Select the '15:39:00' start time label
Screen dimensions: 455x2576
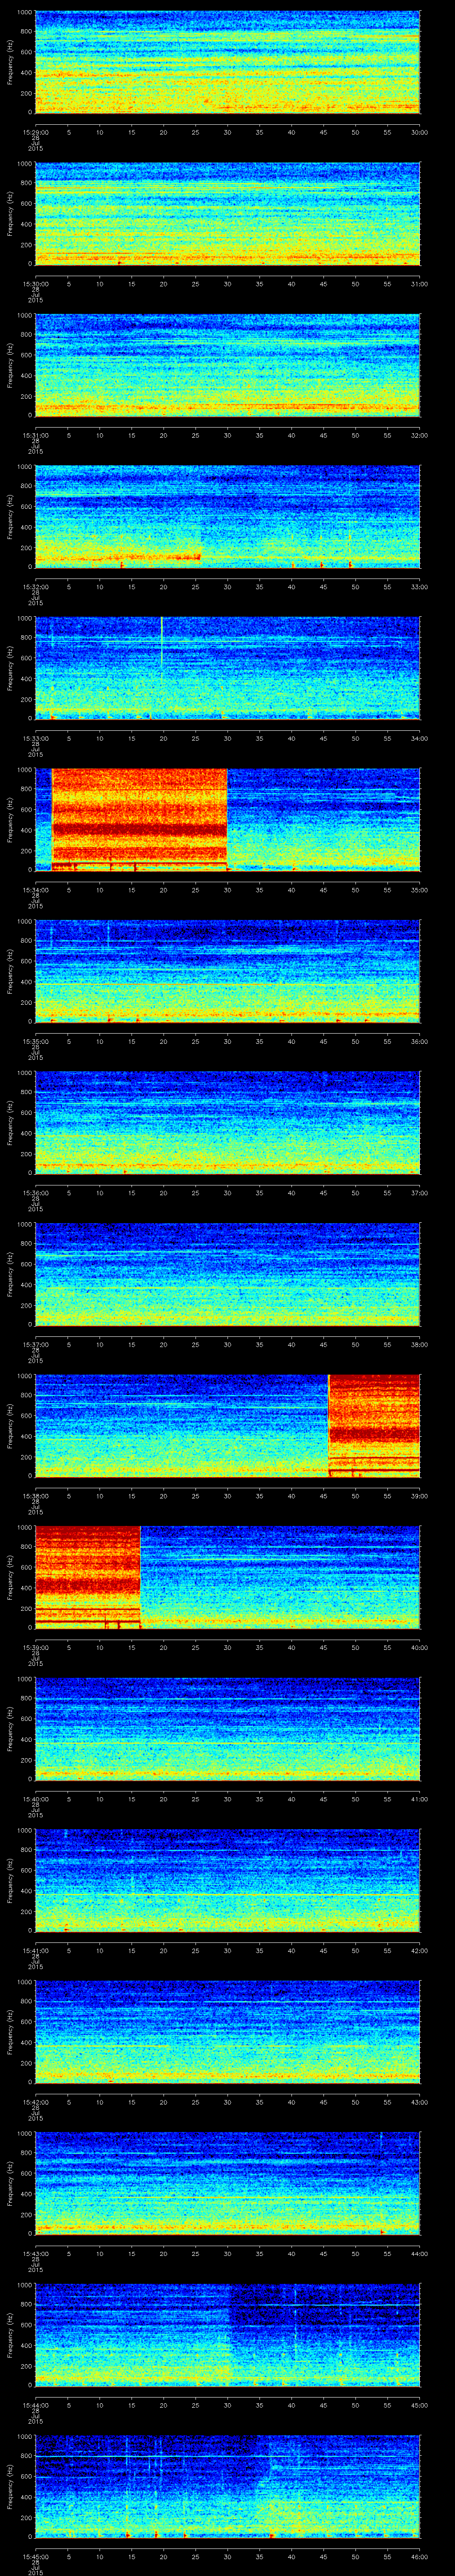coord(36,1647)
